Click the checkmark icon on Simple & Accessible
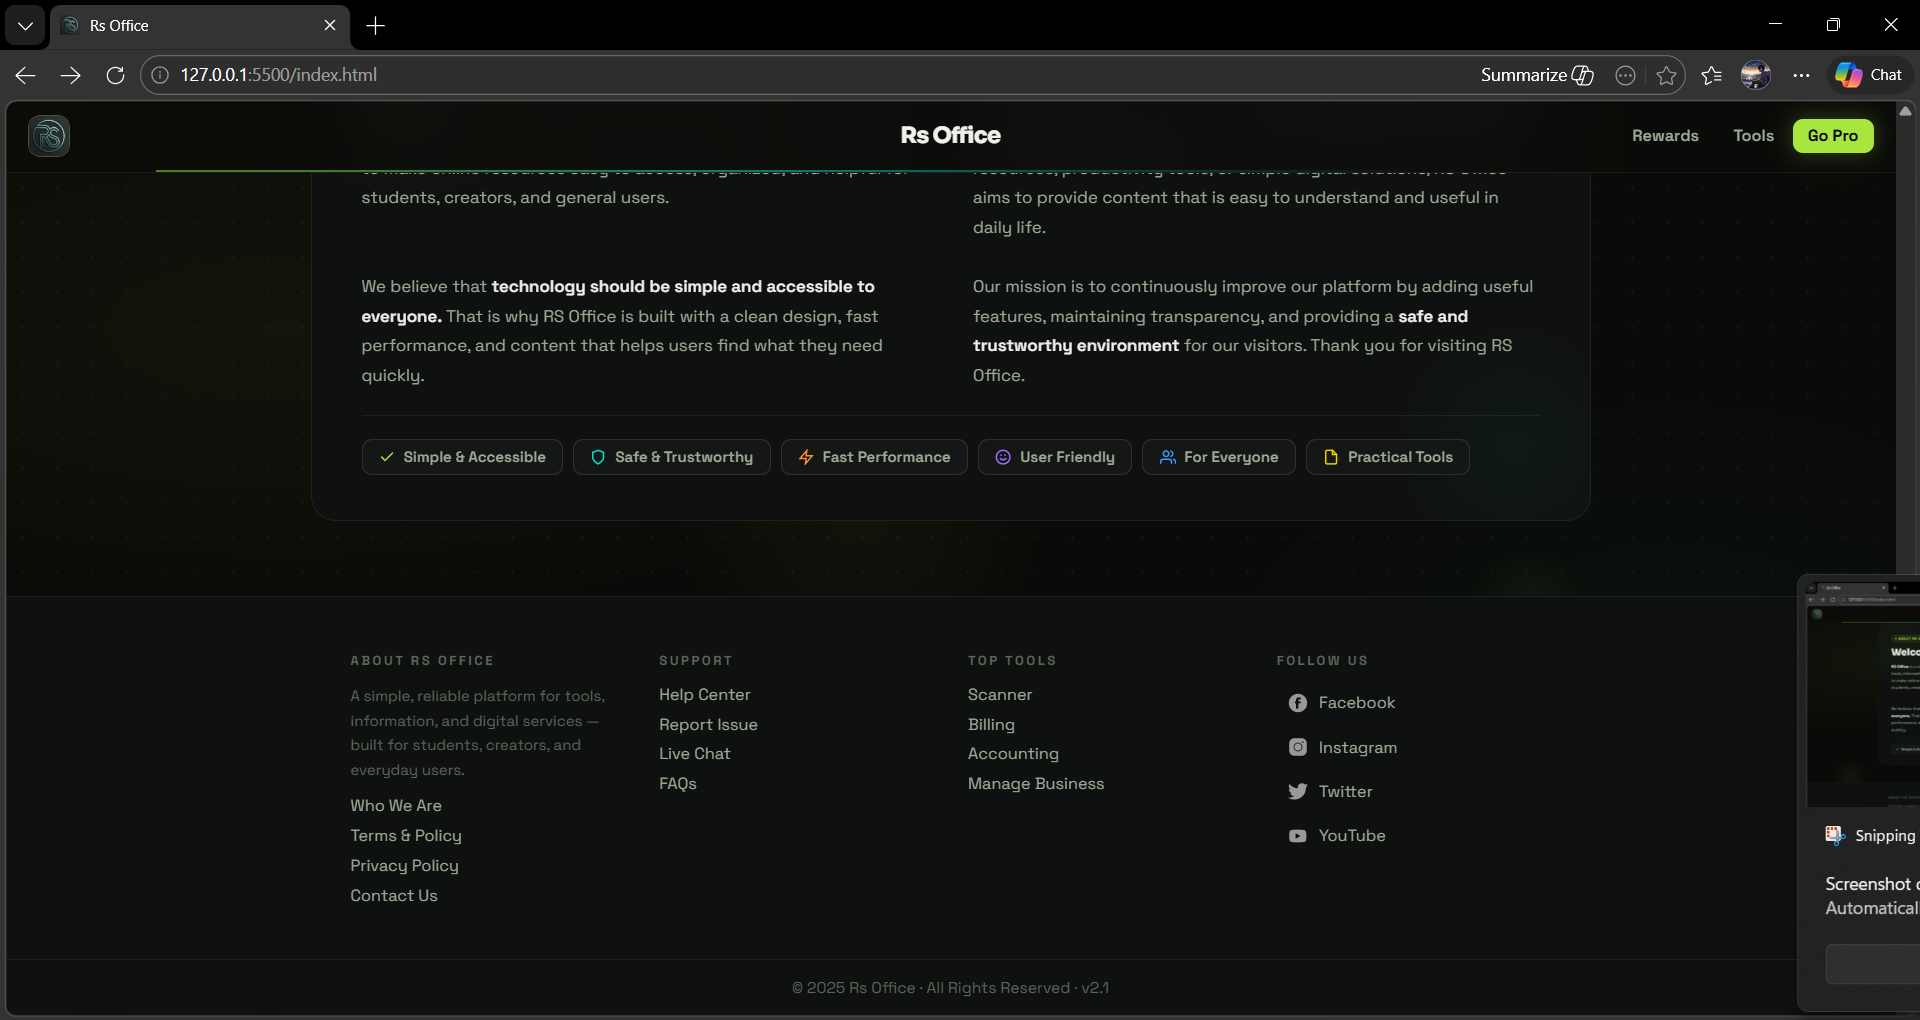Viewport: 1920px width, 1020px height. [387, 457]
